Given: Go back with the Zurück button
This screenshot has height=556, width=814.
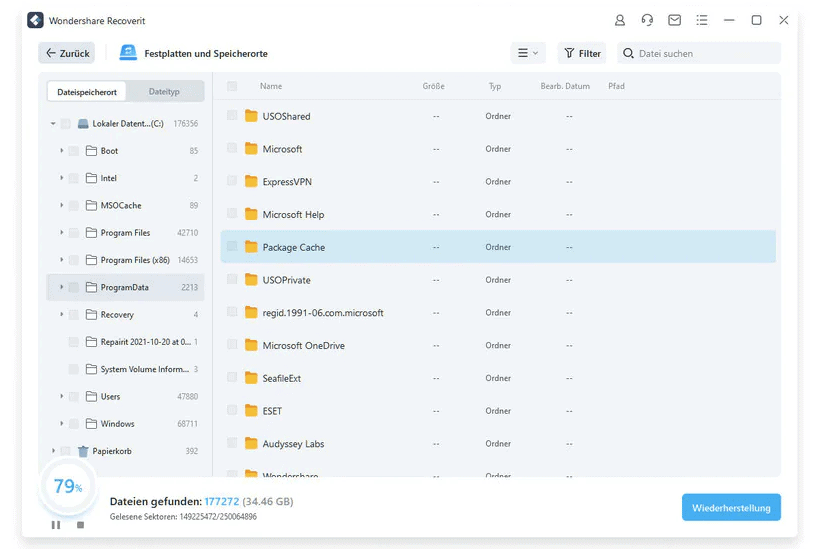Looking at the screenshot, I should click(x=67, y=53).
